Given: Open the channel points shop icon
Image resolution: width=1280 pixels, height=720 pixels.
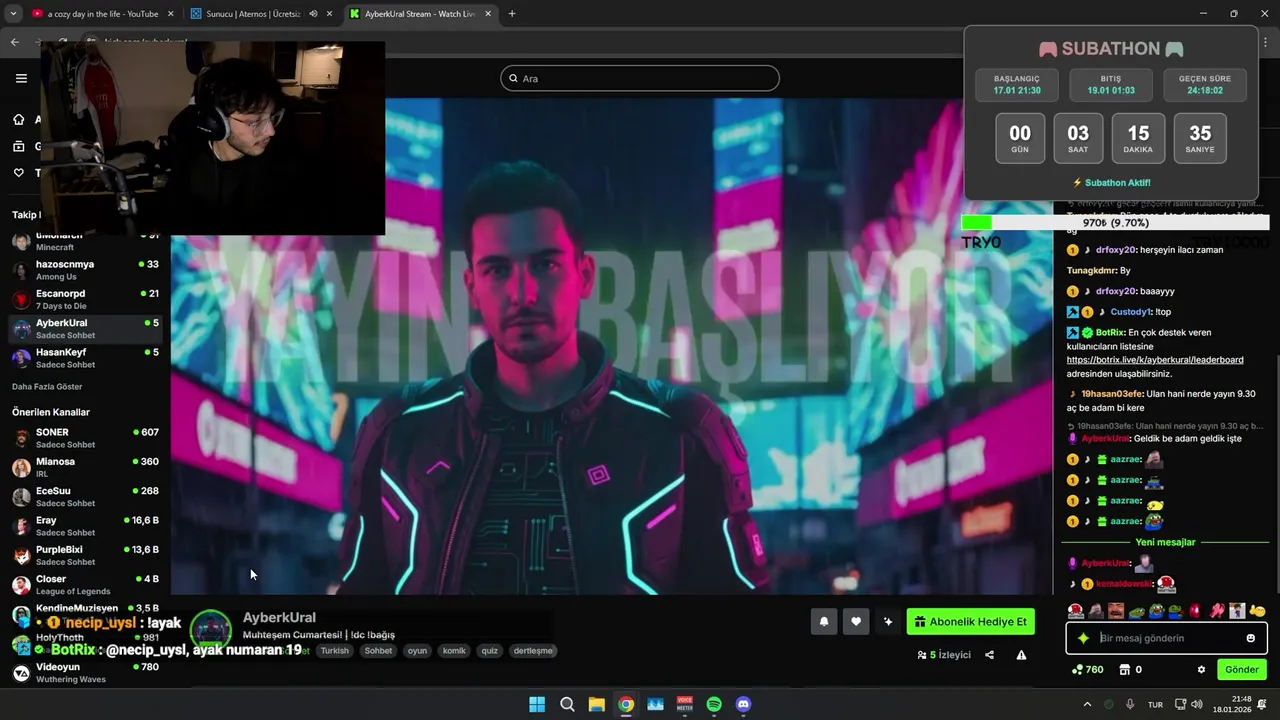Looking at the screenshot, I should [1124, 670].
